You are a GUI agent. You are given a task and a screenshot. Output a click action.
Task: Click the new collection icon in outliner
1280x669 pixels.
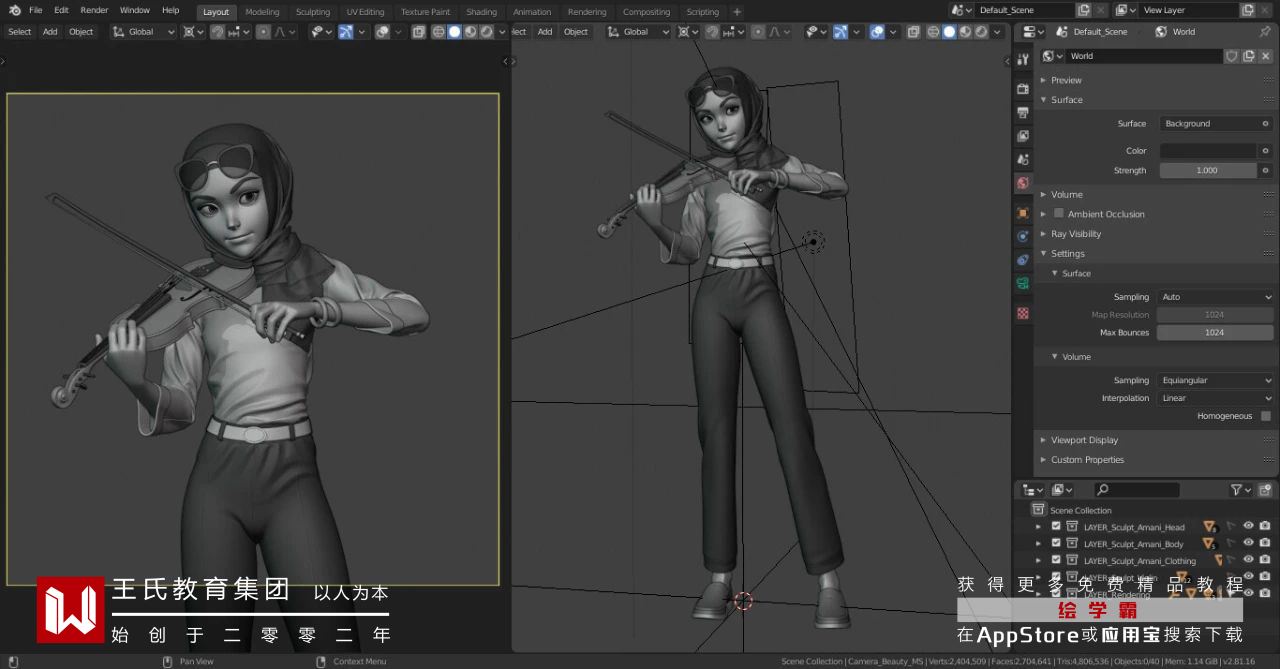click(1265, 490)
